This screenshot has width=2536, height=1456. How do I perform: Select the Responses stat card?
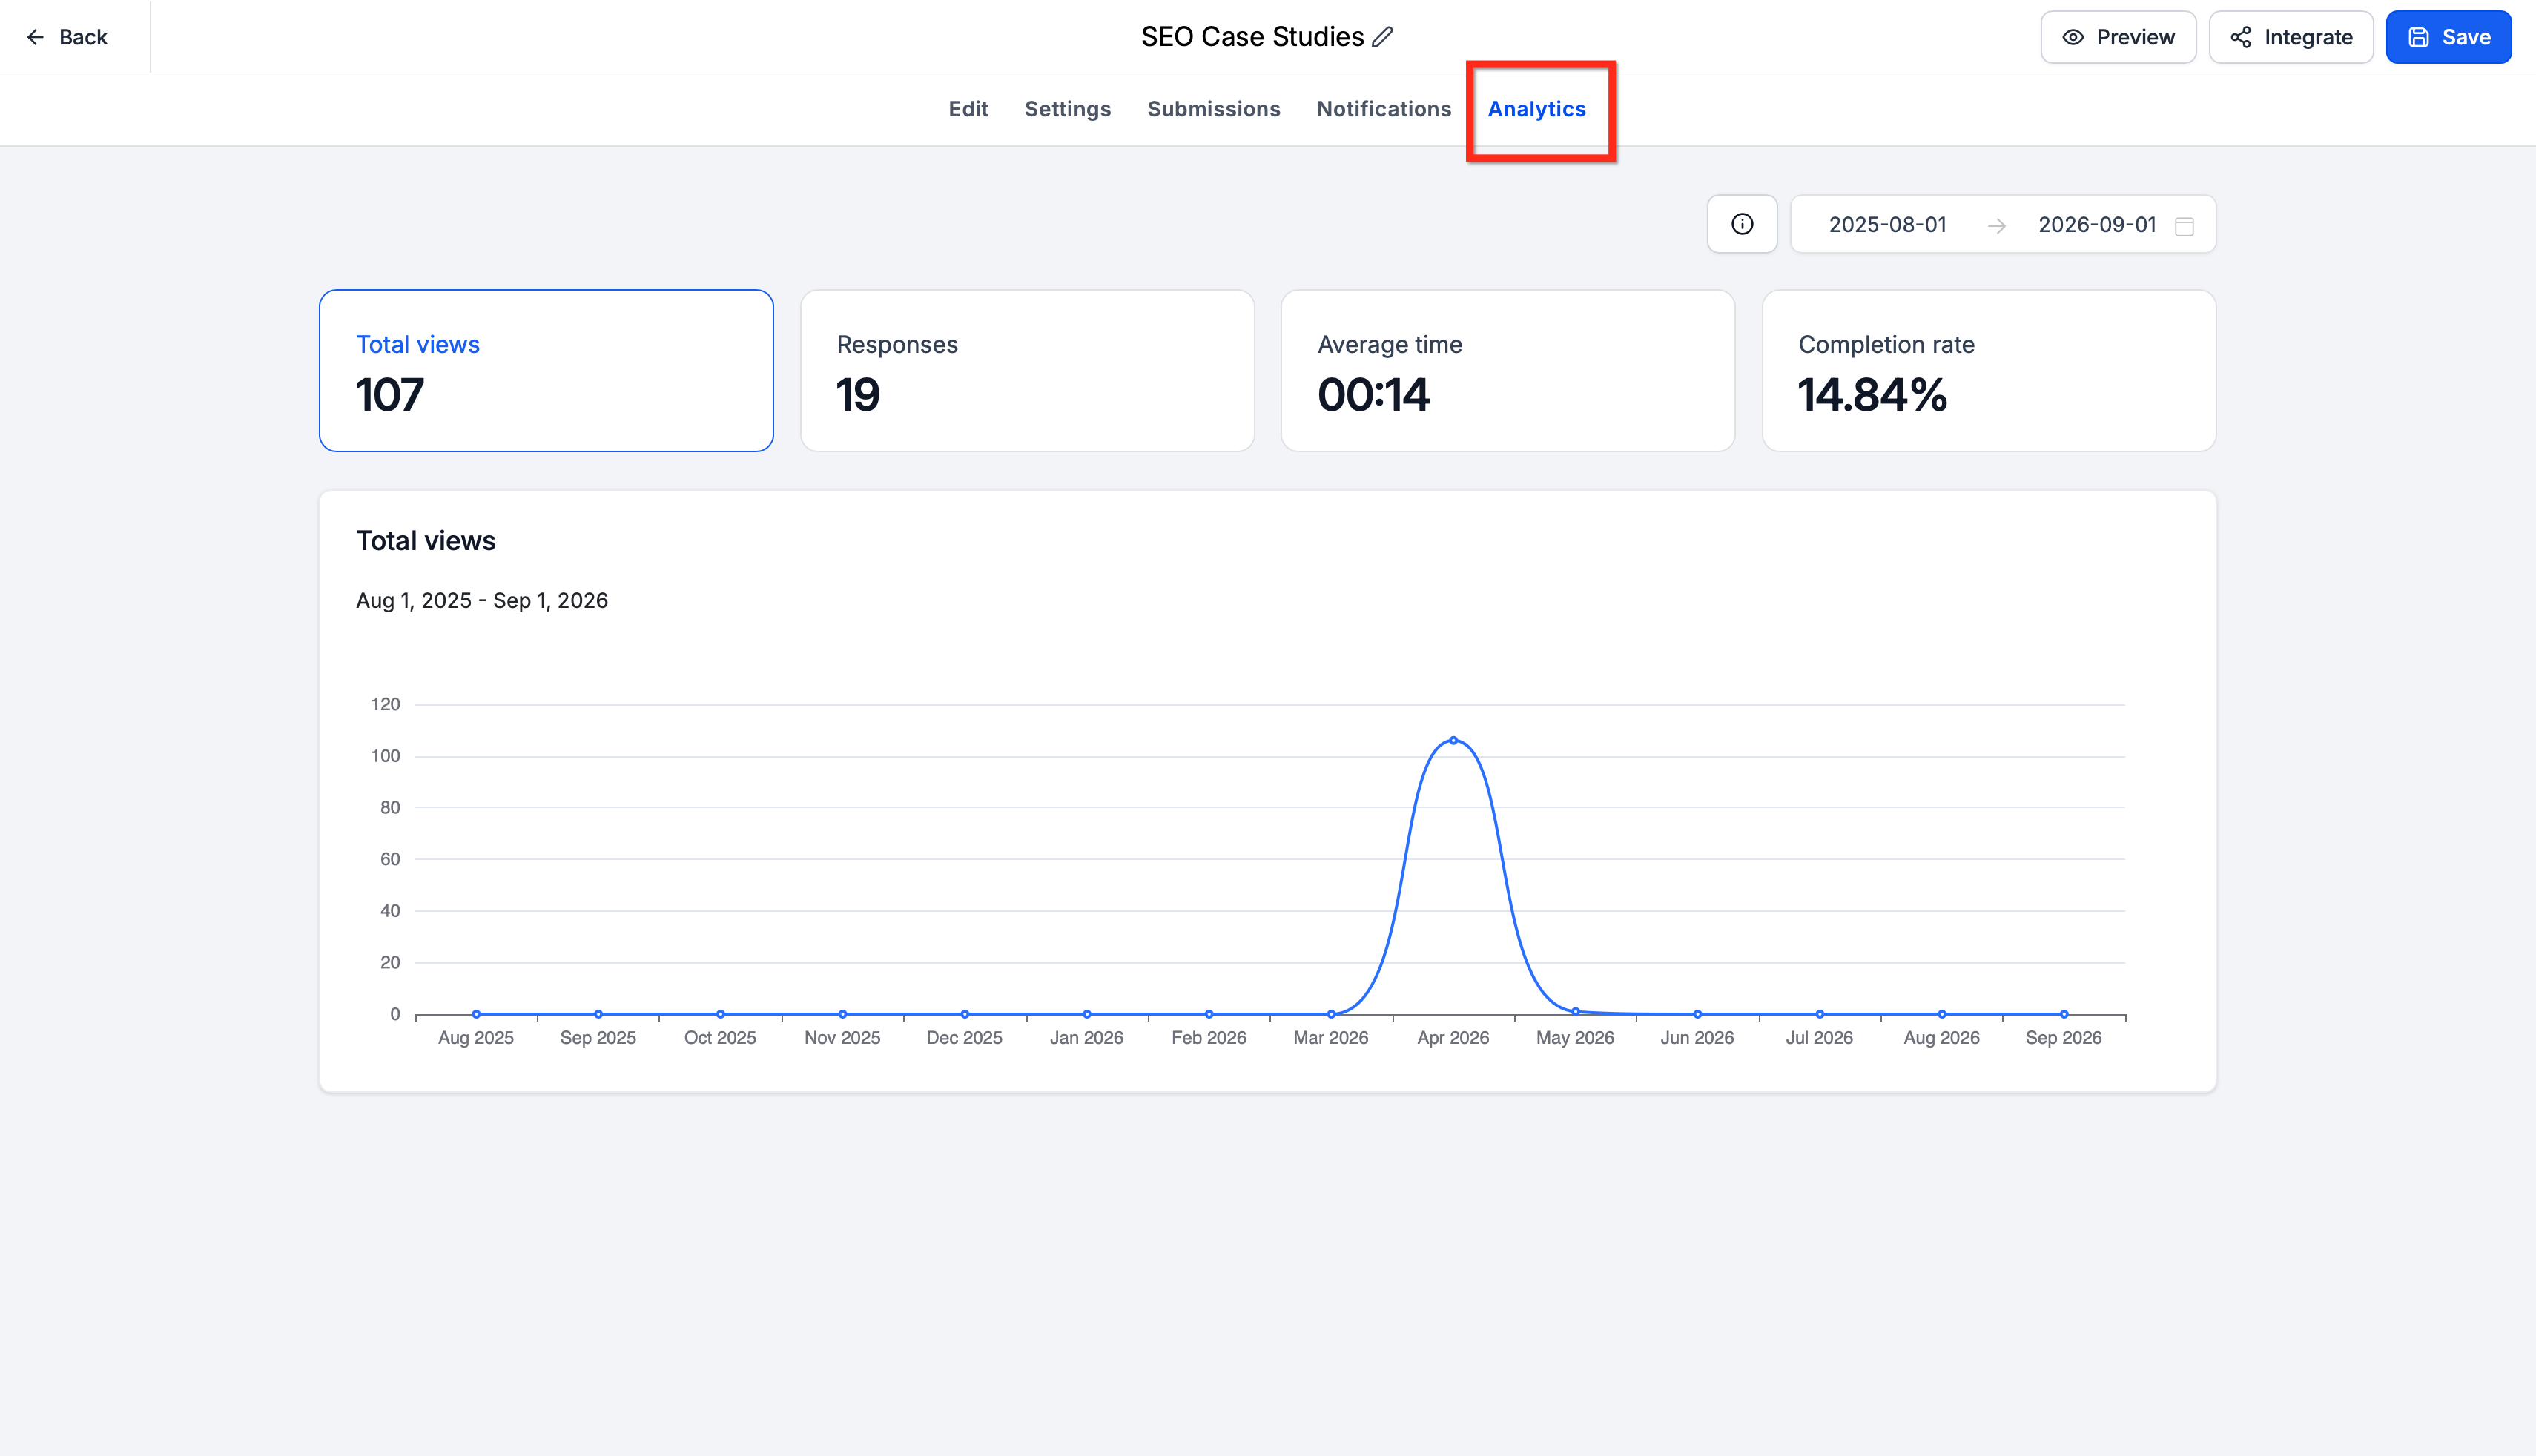[1027, 370]
